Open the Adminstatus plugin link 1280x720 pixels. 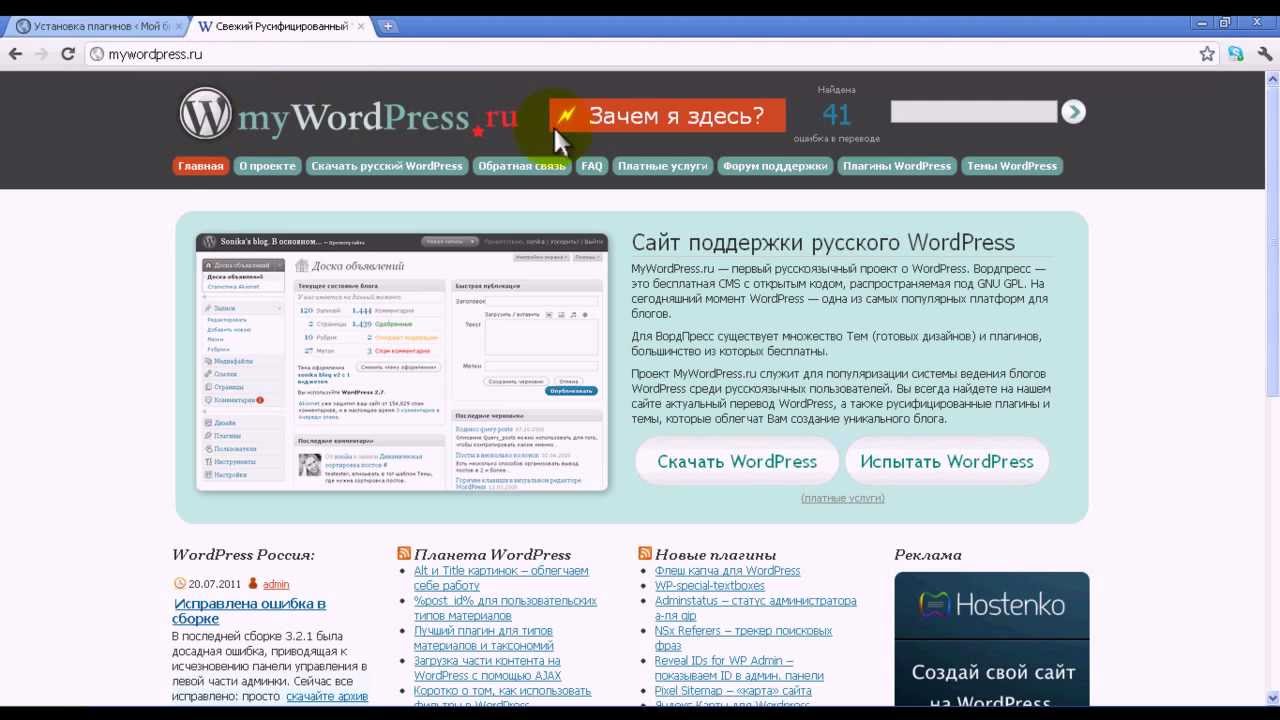pos(756,608)
